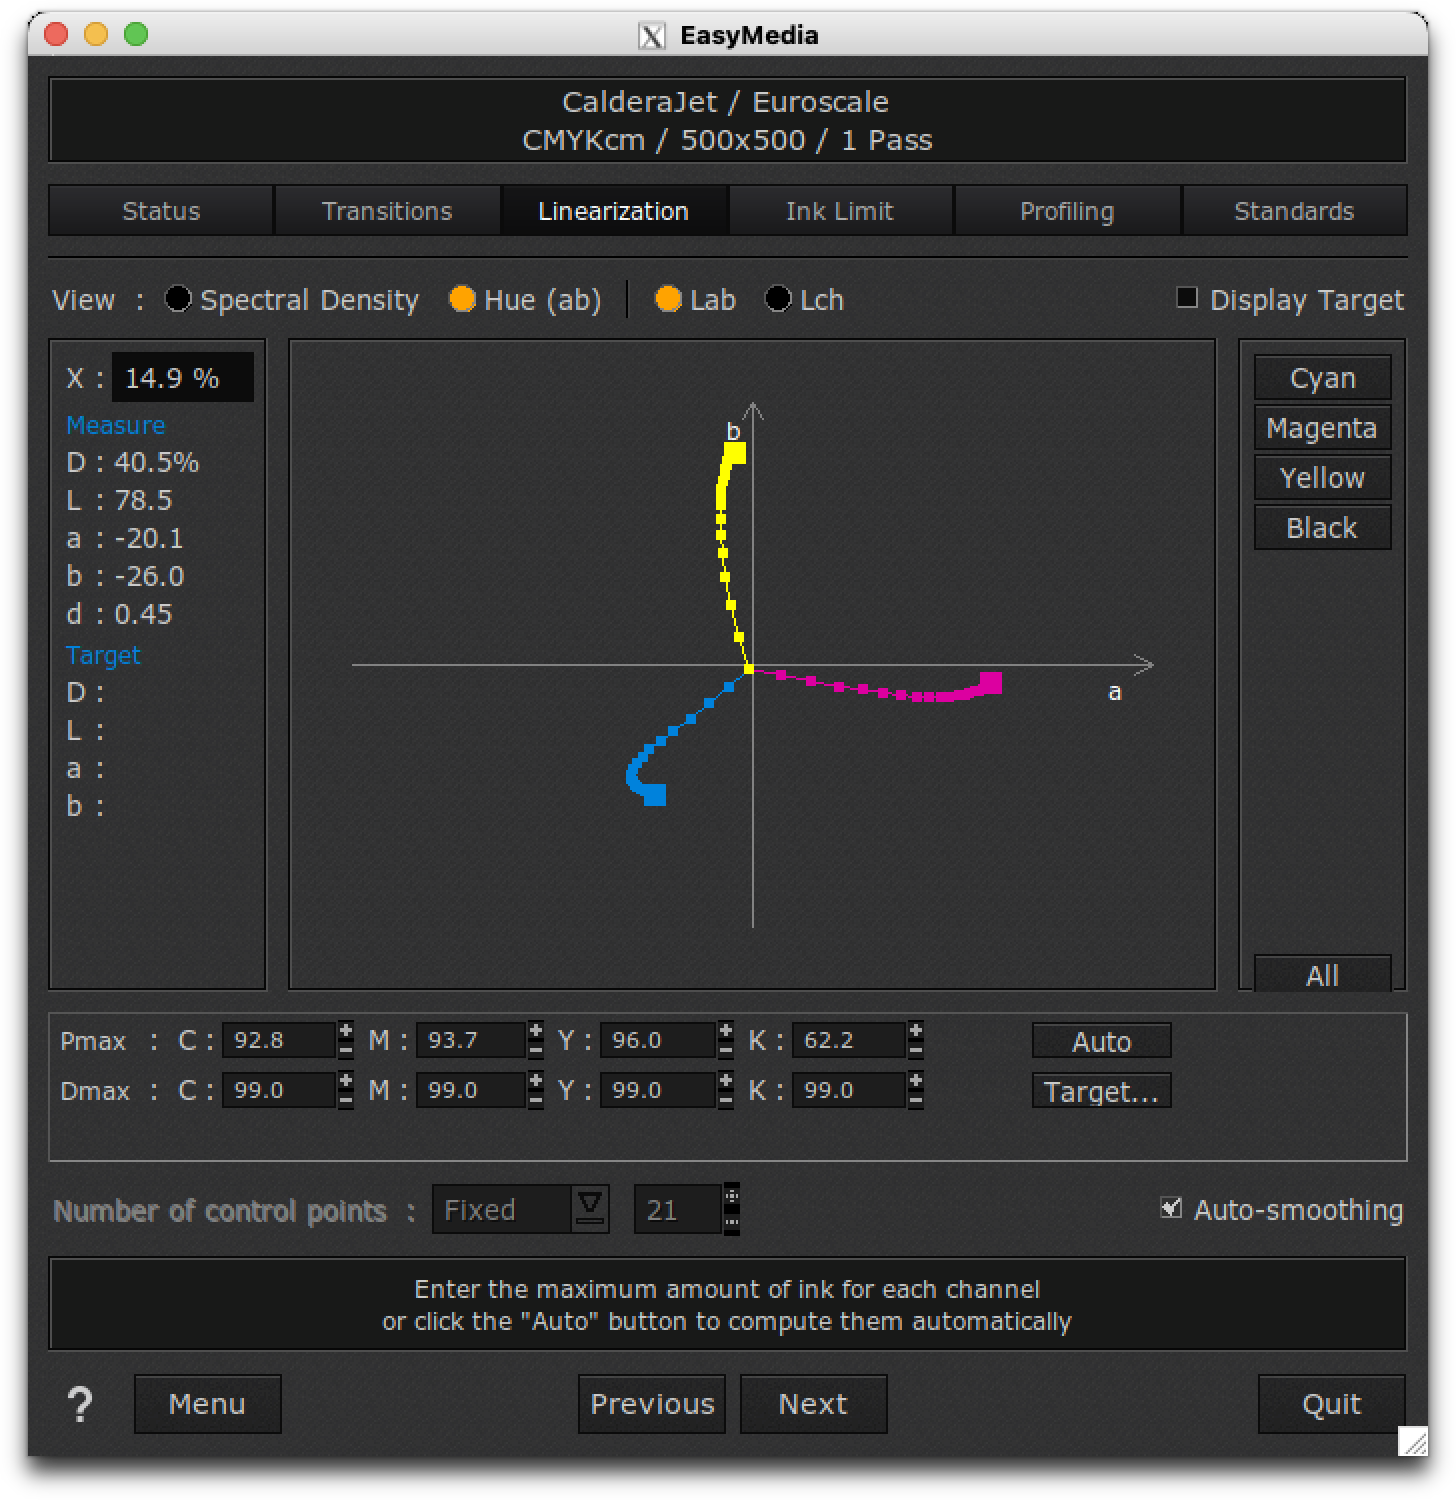Minimize the EasyMedia window

(x=96, y=34)
